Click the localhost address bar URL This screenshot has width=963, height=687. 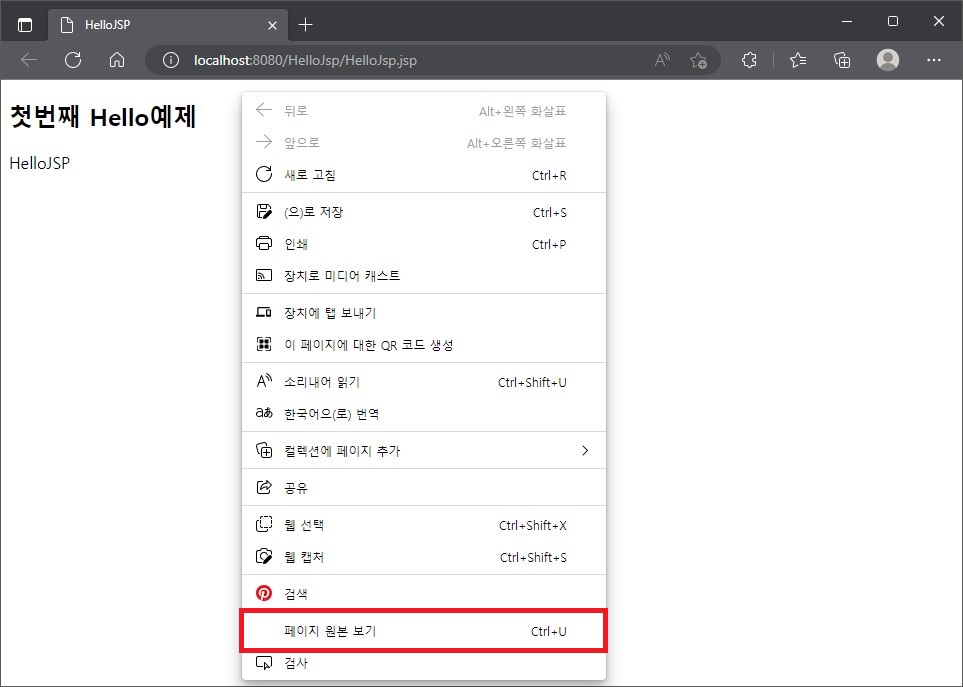point(305,60)
